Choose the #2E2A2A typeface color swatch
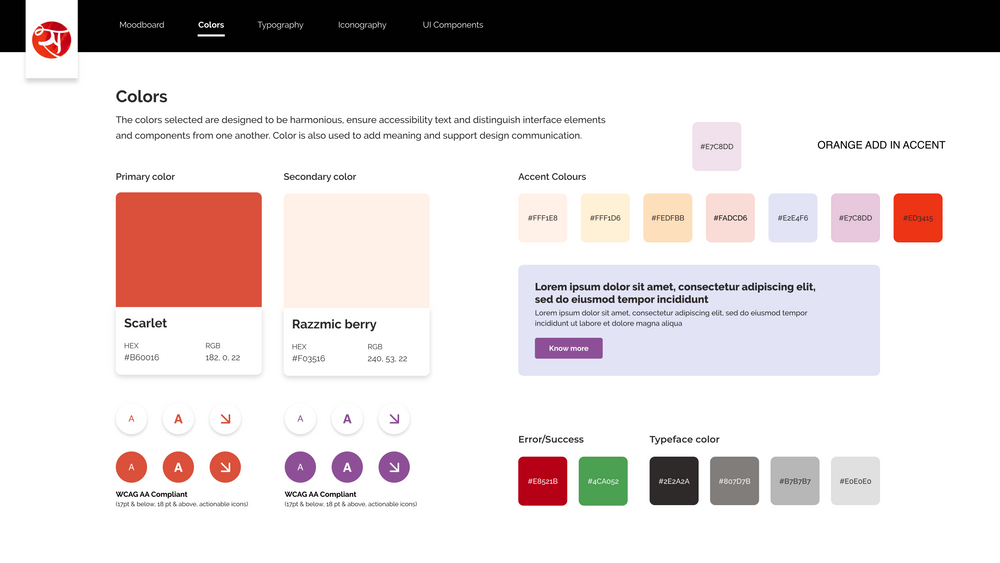Viewport: 1000px width, 563px height. click(674, 481)
